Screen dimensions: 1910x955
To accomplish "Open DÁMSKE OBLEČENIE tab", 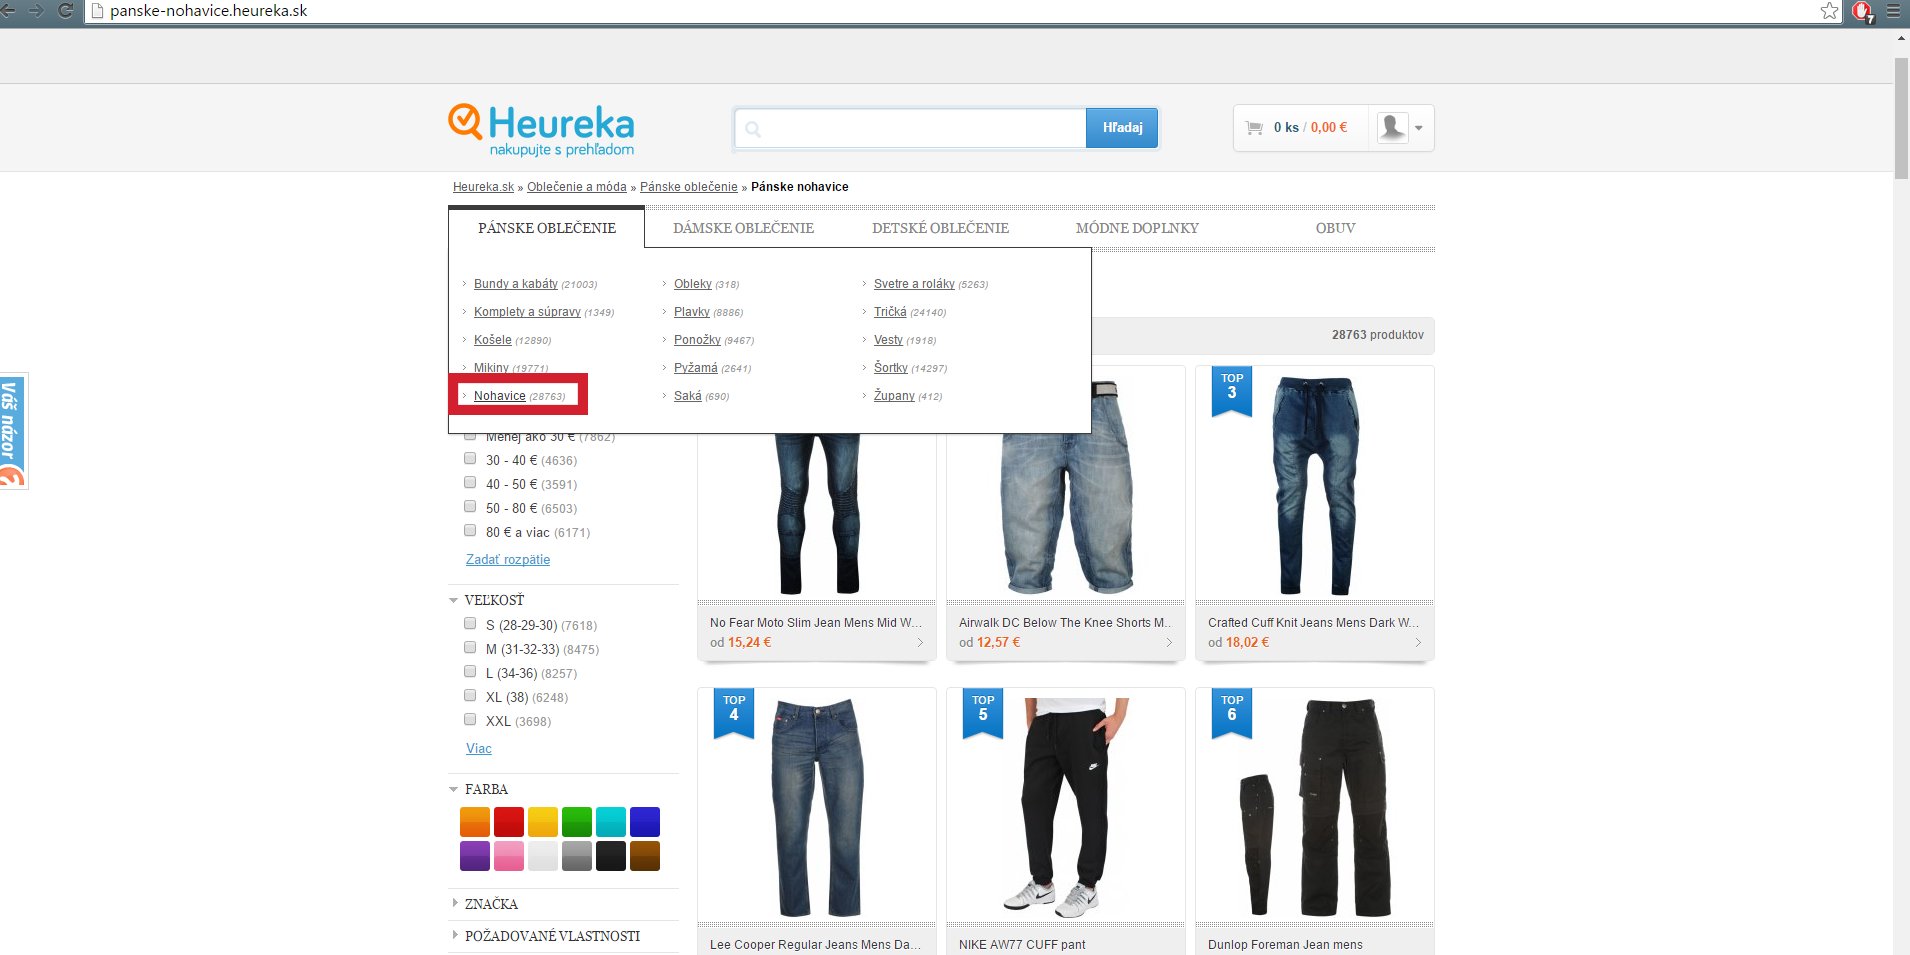I will point(743,228).
